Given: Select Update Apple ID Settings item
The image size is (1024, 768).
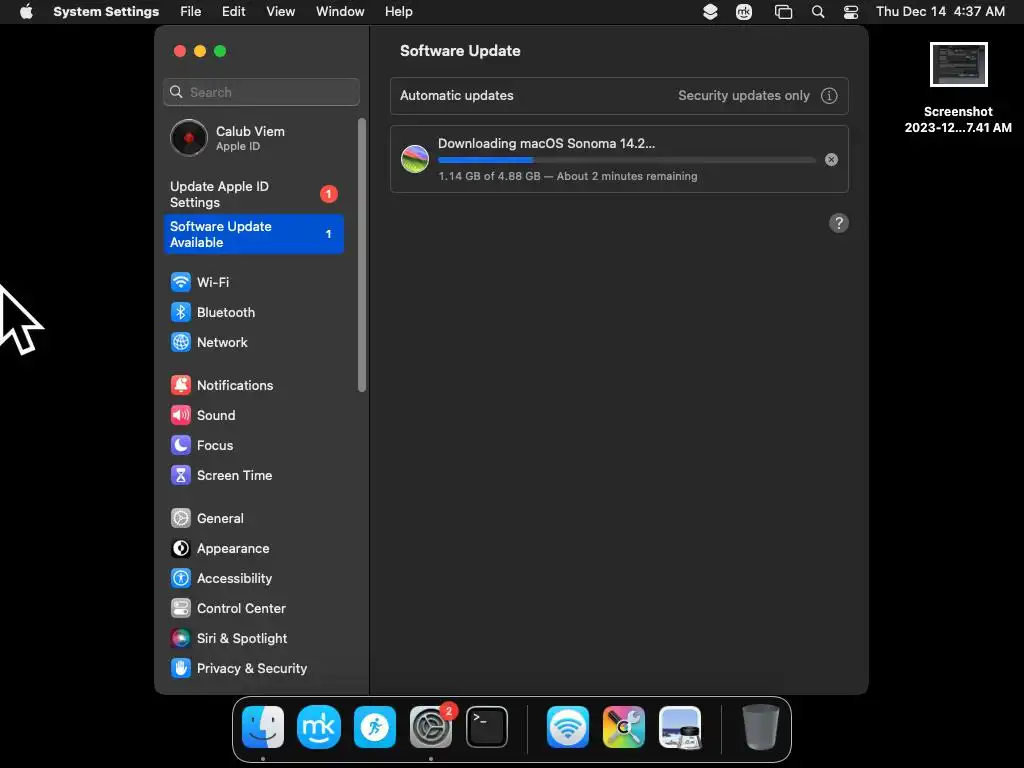Looking at the screenshot, I should coord(253,194).
